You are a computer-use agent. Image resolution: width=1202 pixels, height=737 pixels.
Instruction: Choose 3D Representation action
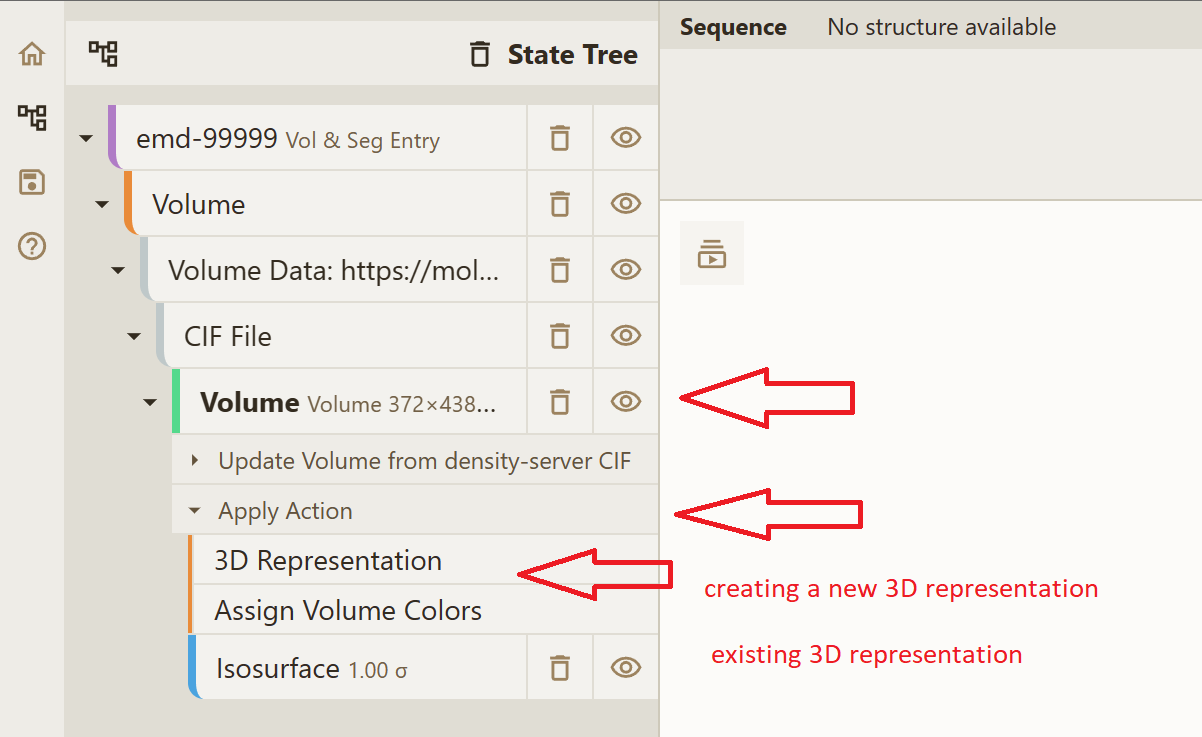[x=328, y=561]
